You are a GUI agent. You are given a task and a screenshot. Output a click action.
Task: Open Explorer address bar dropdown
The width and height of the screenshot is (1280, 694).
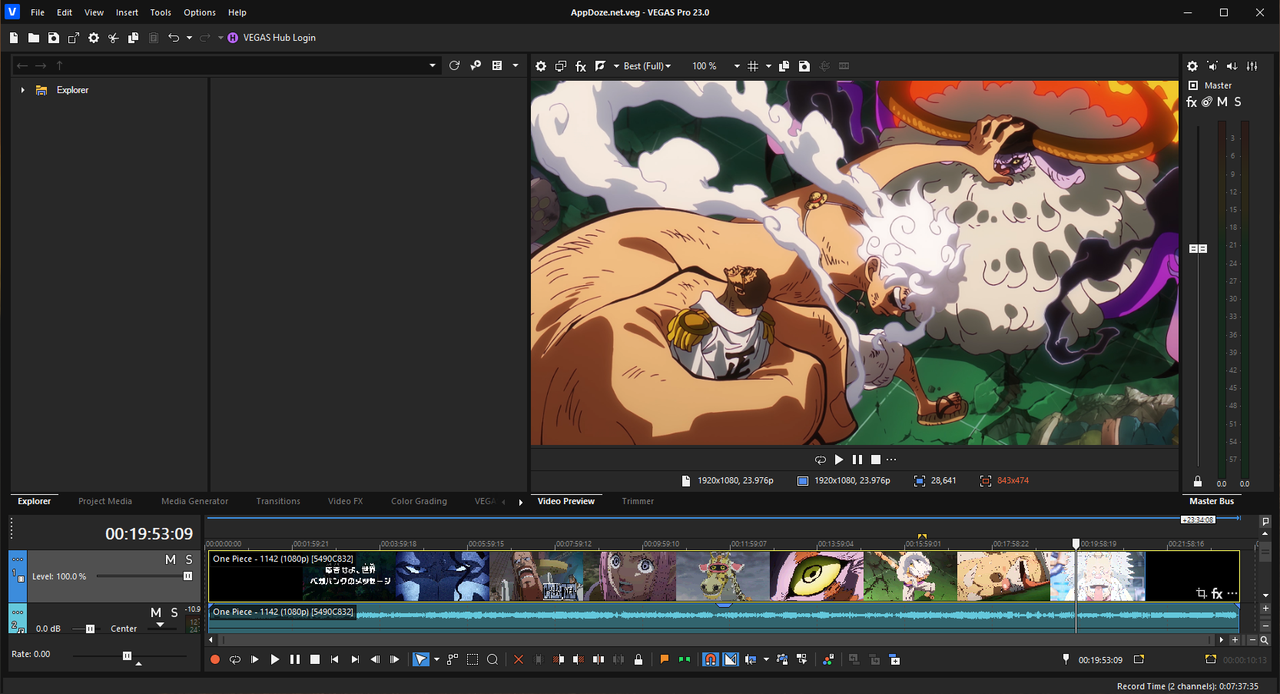pos(433,65)
